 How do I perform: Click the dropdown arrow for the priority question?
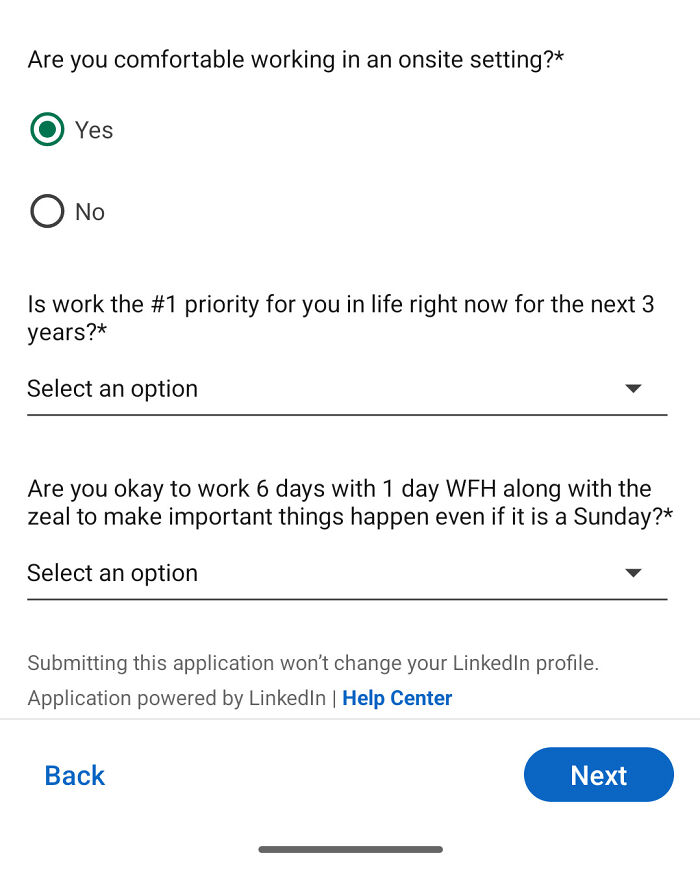coord(633,389)
